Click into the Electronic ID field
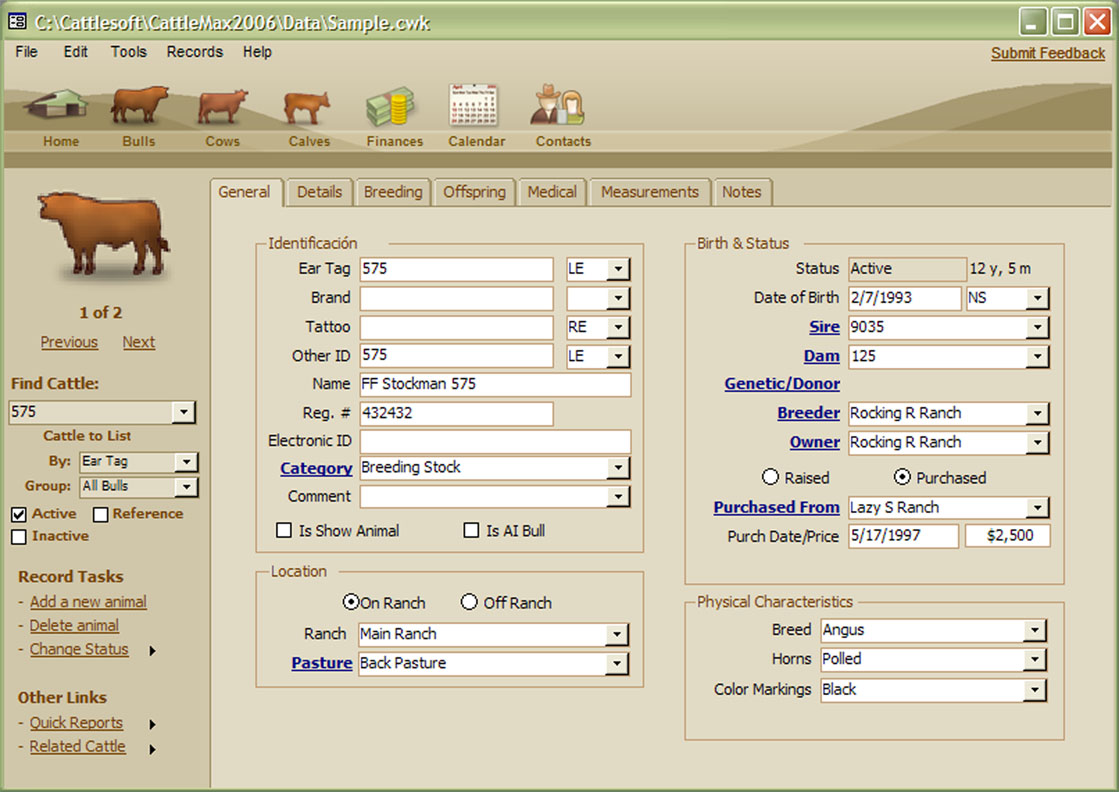Image resolution: width=1119 pixels, height=792 pixels. (x=495, y=442)
